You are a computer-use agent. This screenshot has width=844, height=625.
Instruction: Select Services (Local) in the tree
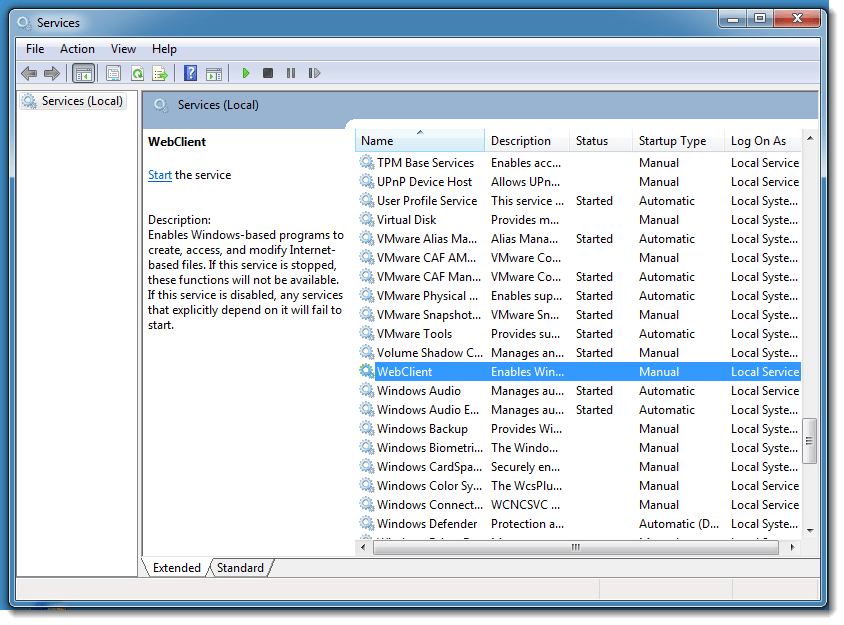82,101
